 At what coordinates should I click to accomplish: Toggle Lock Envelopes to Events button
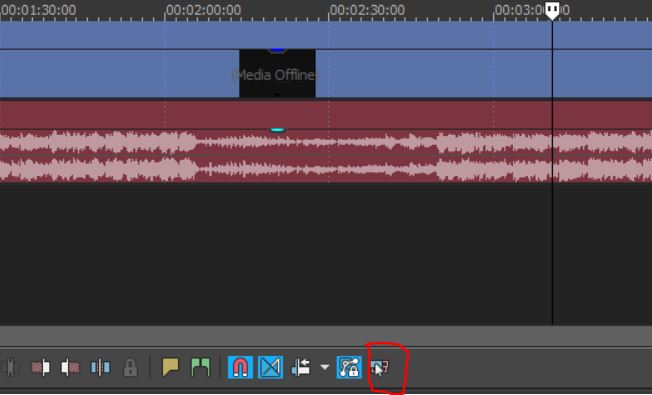click(349, 368)
